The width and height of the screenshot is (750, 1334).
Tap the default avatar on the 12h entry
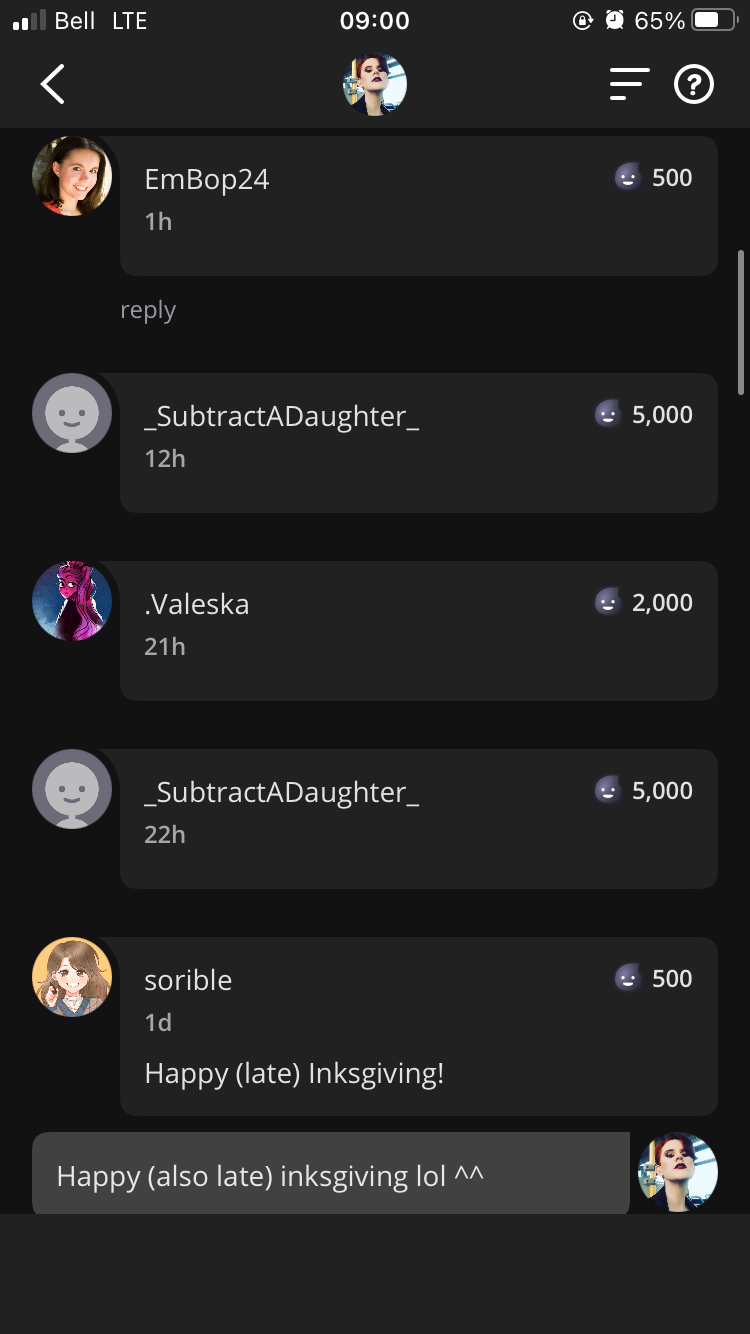click(x=72, y=413)
